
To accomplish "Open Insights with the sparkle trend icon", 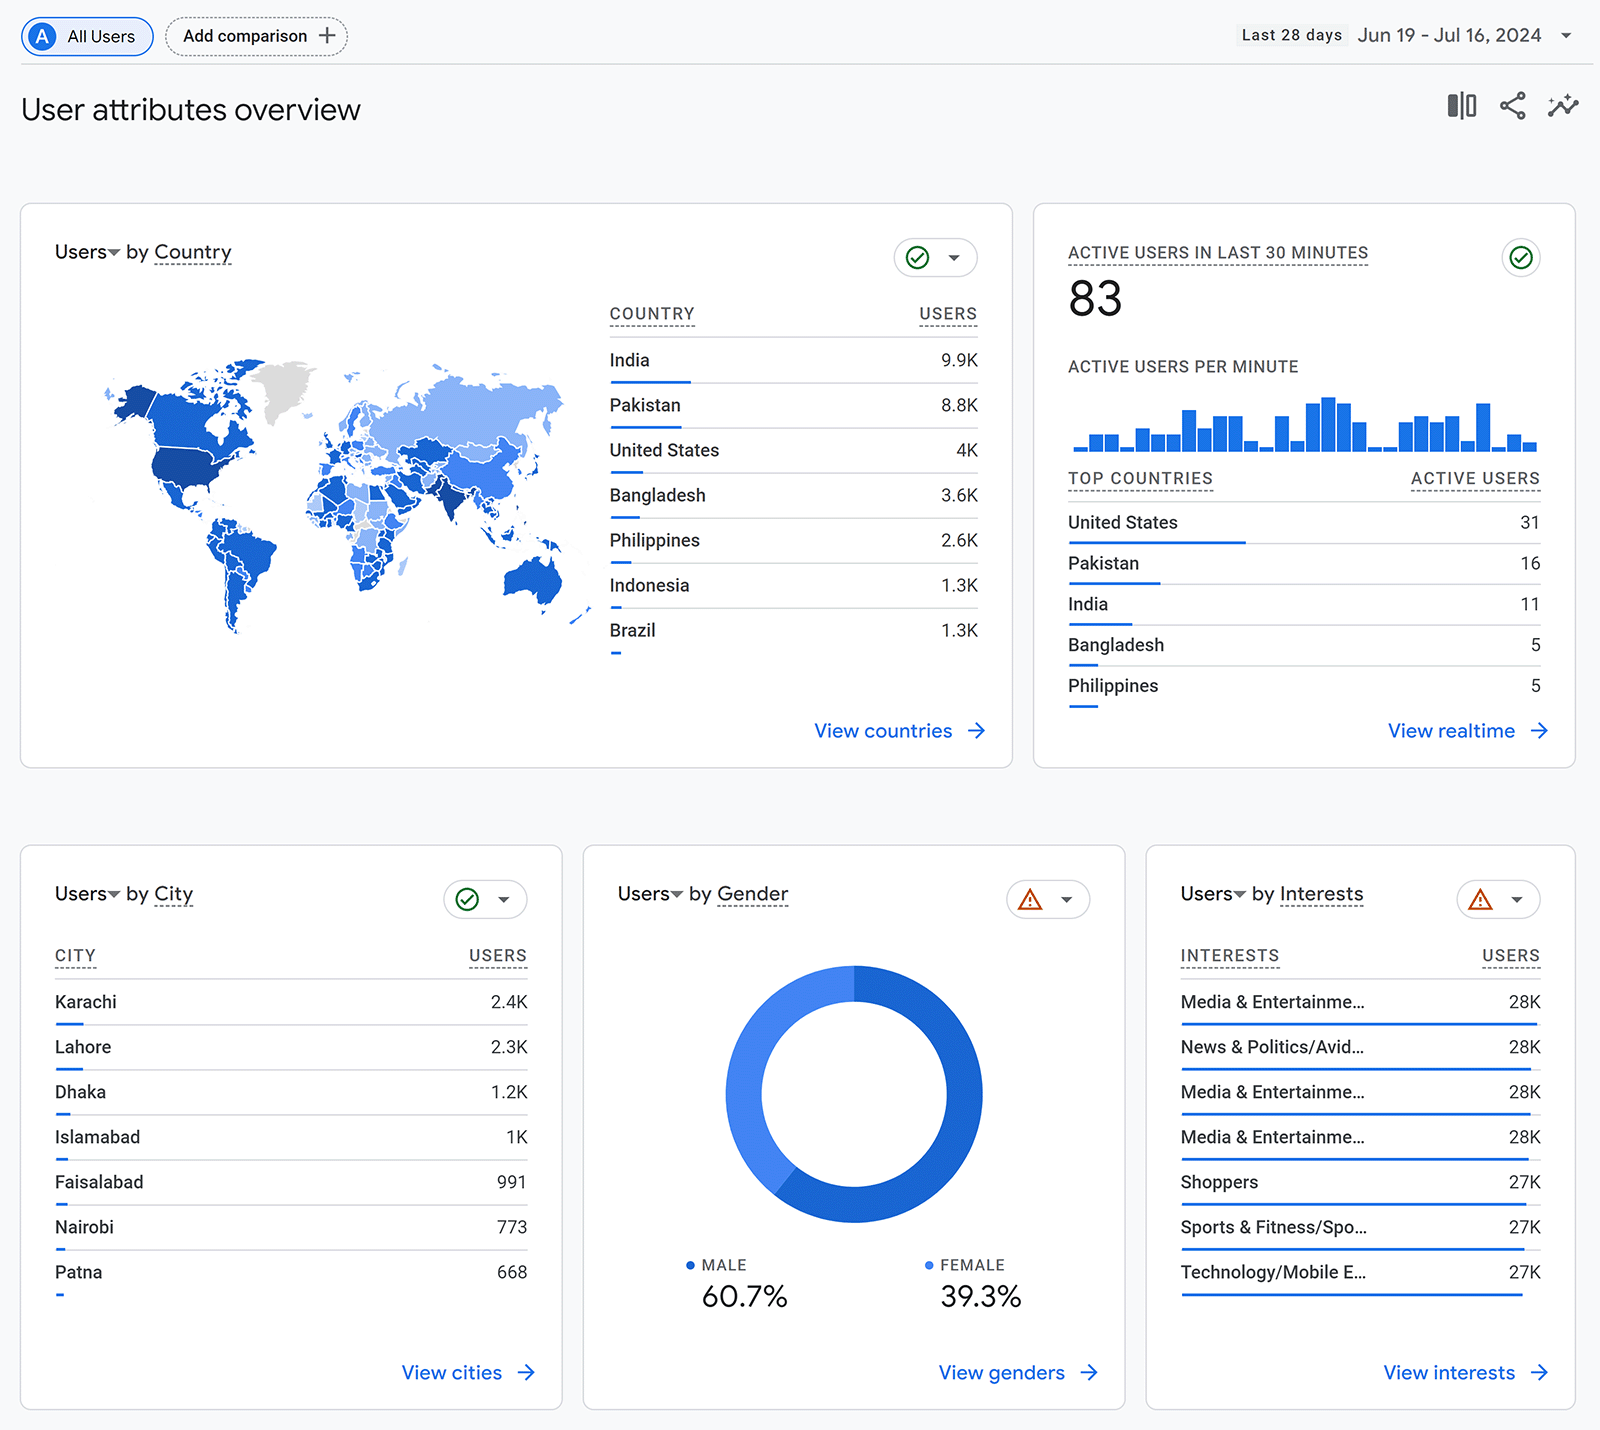I will point(1563,105).
